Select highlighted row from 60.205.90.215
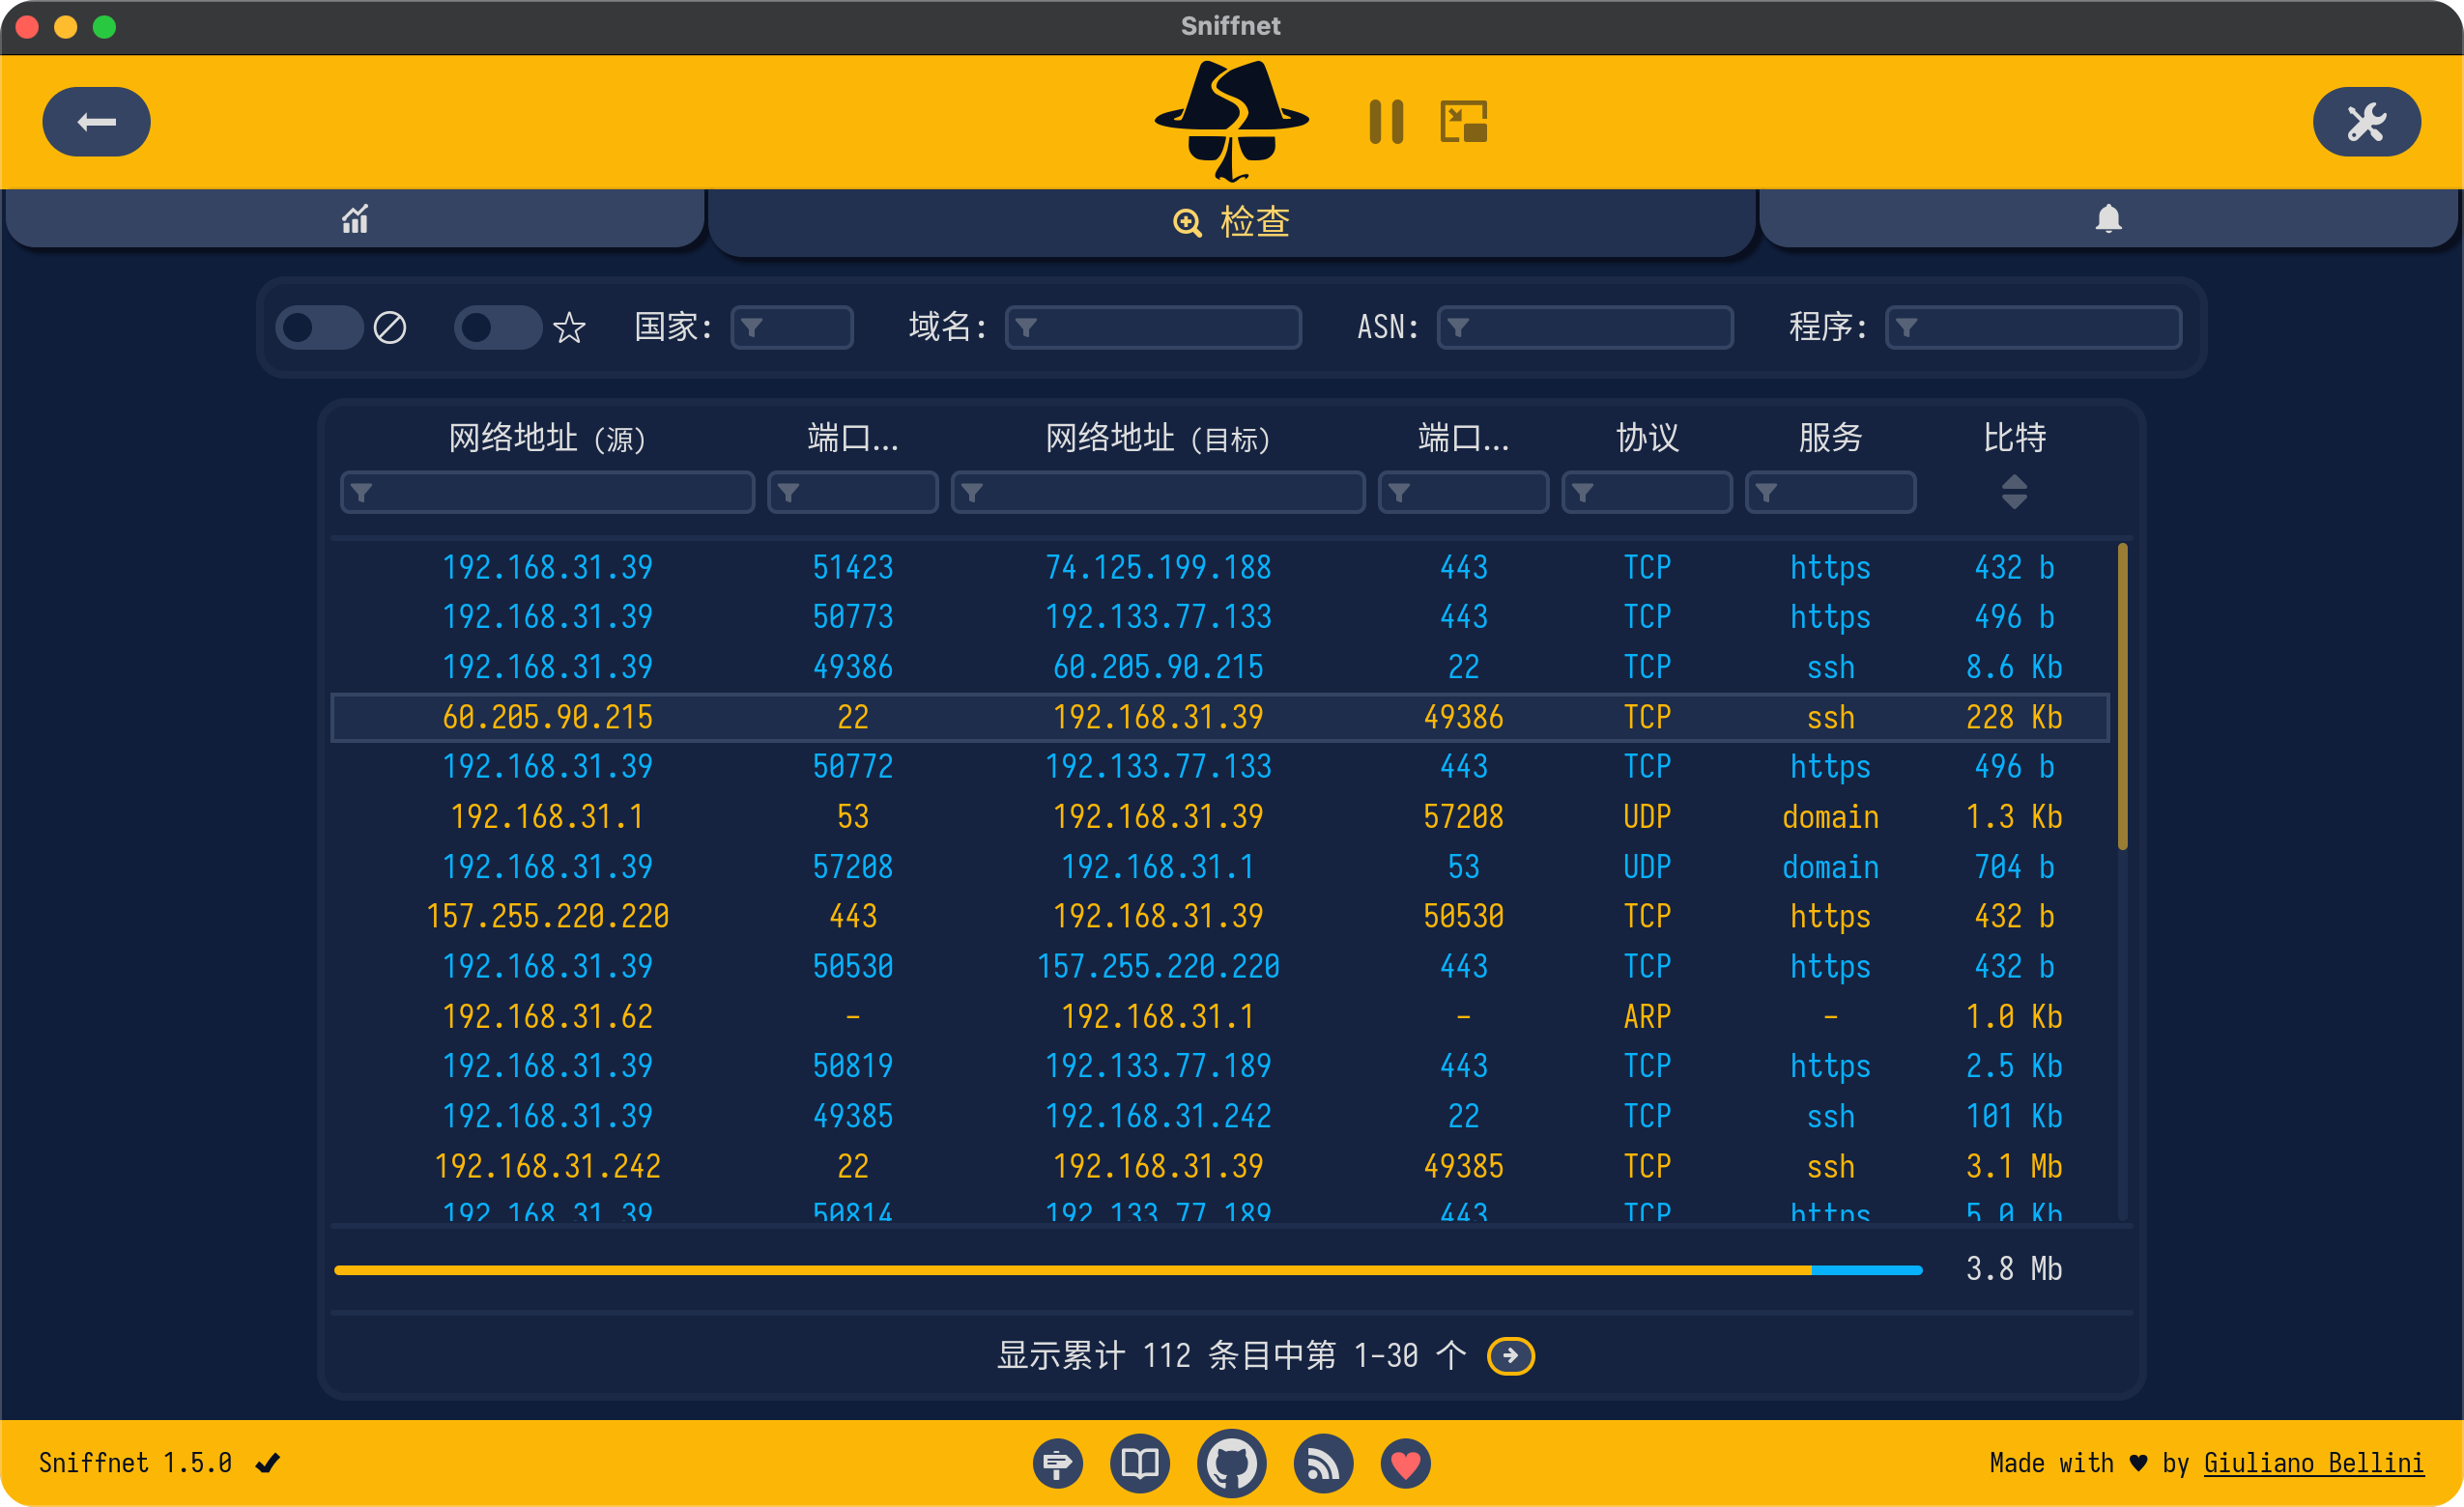 (x=1220, y=717)
